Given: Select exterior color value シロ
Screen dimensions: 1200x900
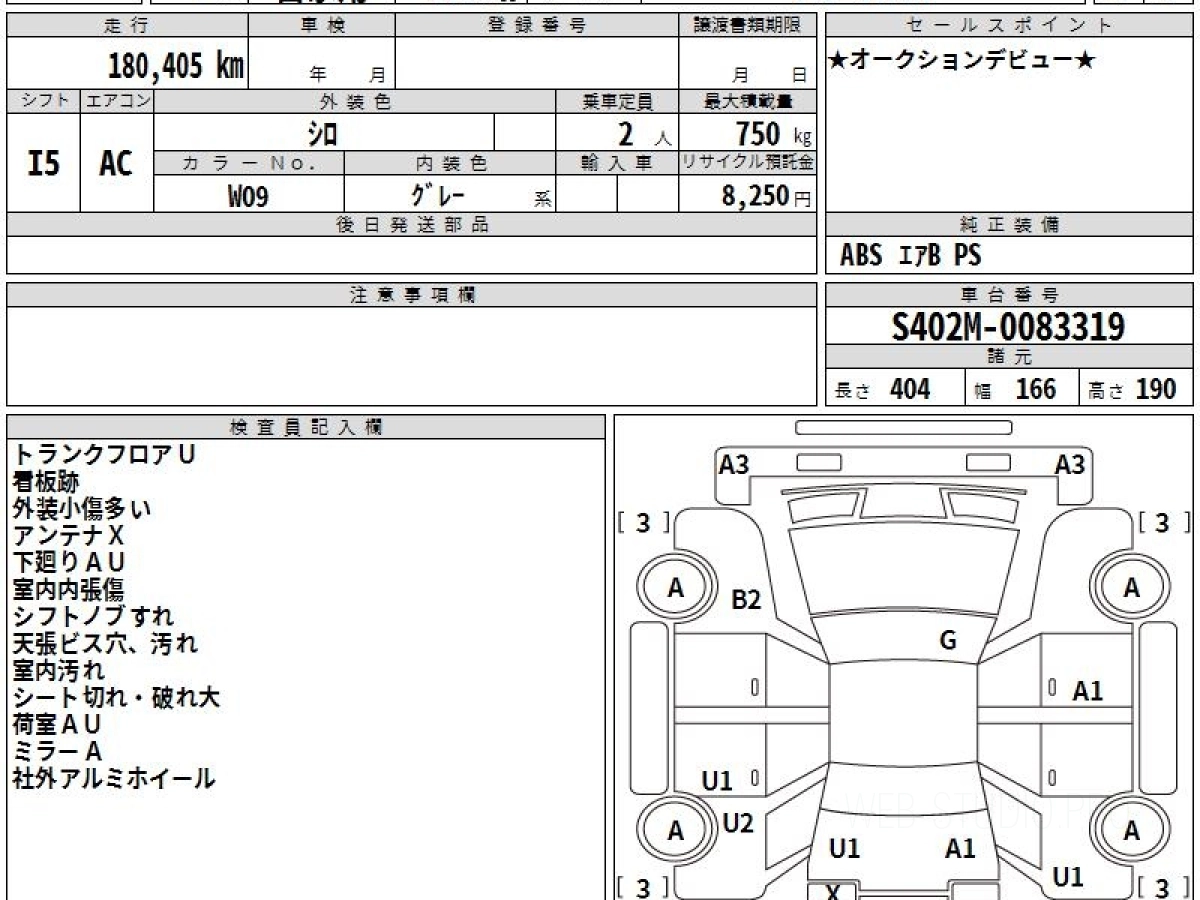Looking at the screenshot, I should click(322, 133).
